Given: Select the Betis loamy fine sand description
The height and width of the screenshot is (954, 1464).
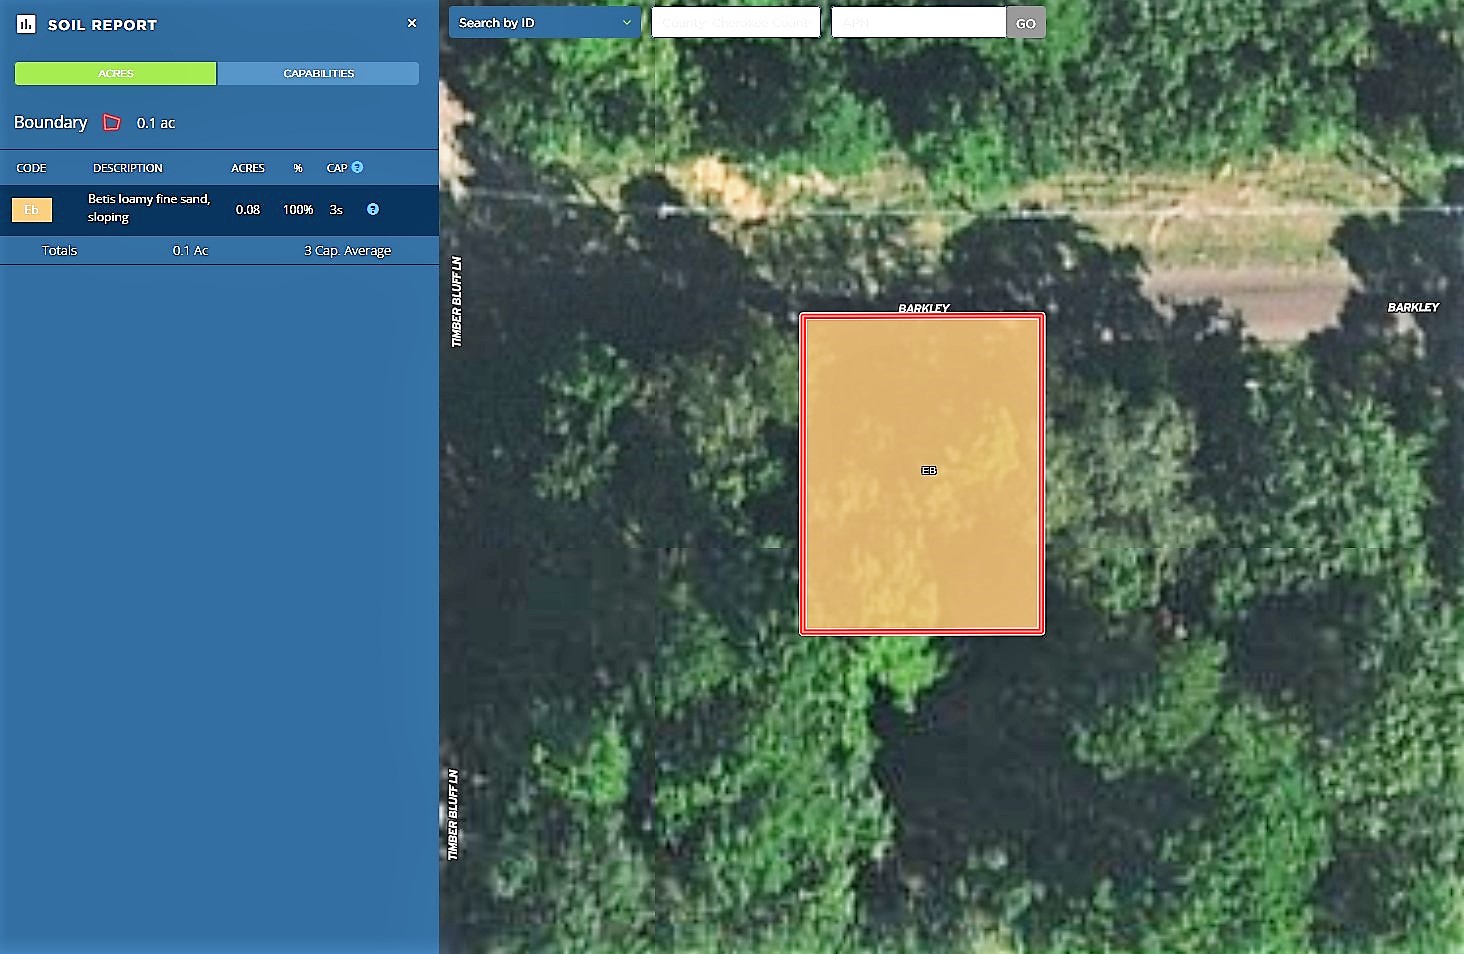Looking at the screenshot, I should (x=149, y=208).
